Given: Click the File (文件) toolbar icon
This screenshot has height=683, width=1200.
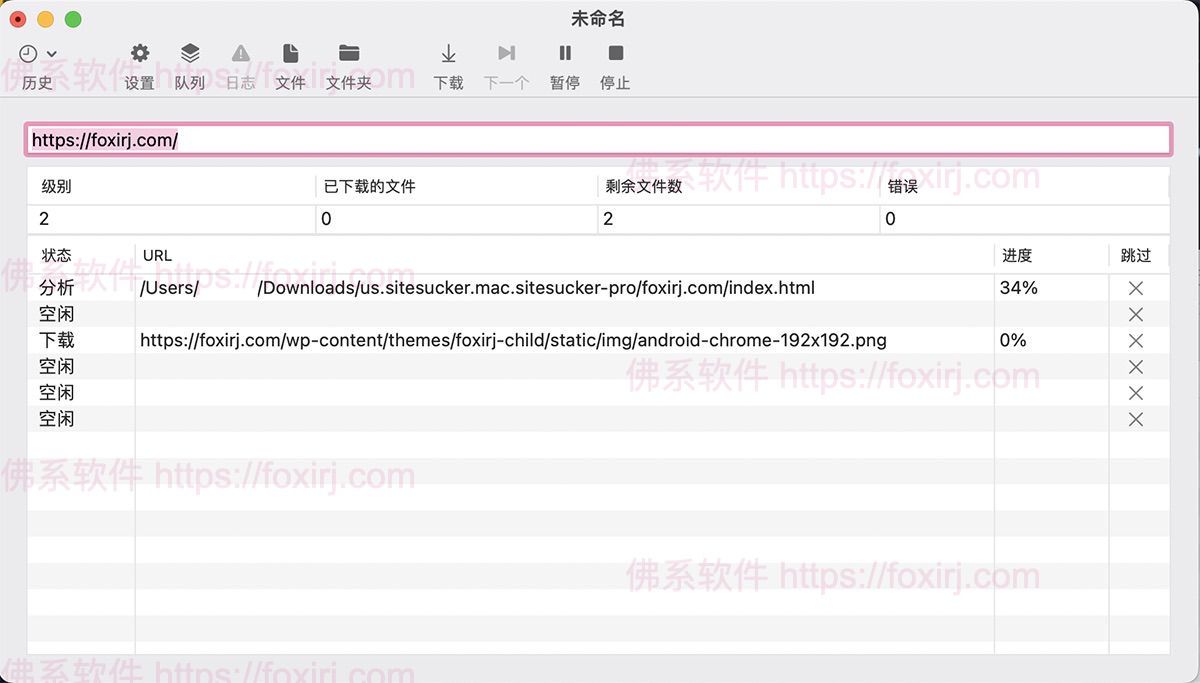Looking at the screenshot, I should click(290, 54).
